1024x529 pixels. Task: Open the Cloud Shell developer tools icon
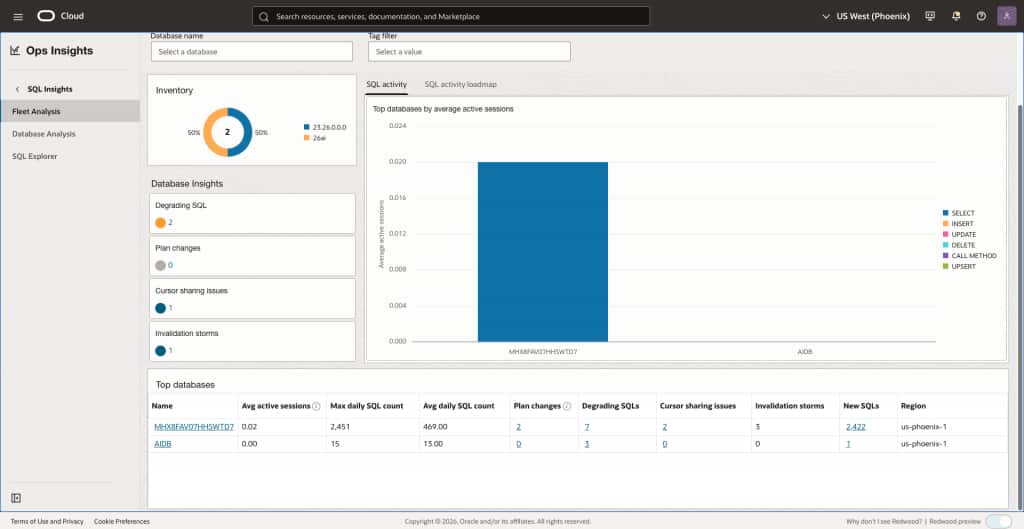pyautogui.click(x=931, y=16)
